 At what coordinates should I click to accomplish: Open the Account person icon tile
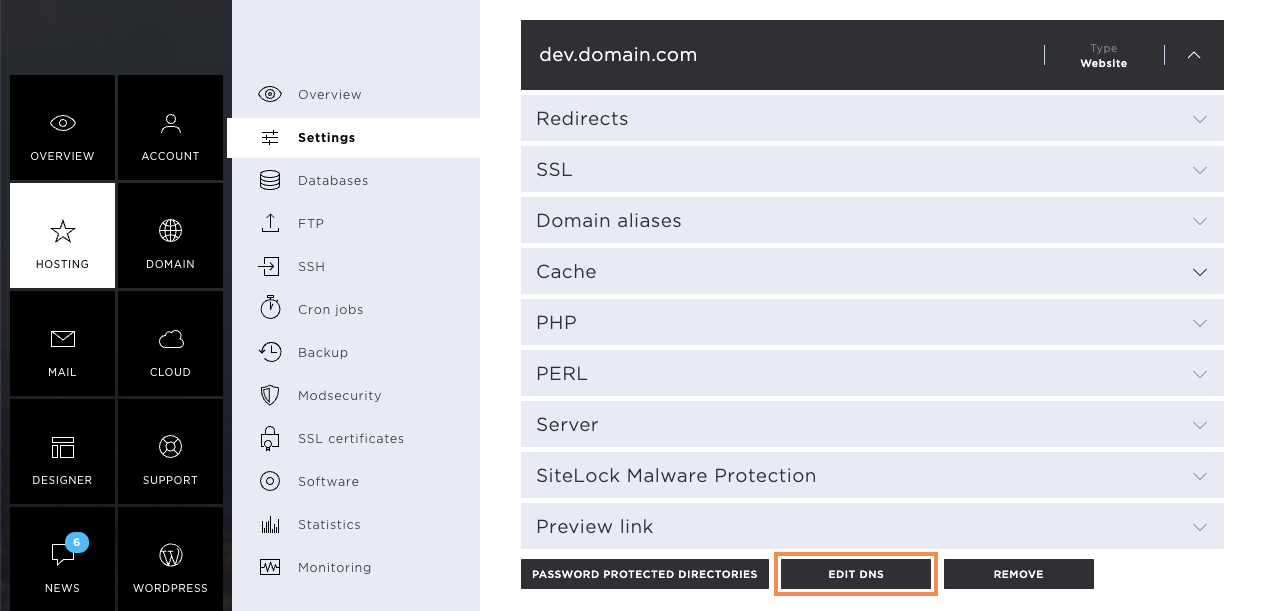point(170,127)
